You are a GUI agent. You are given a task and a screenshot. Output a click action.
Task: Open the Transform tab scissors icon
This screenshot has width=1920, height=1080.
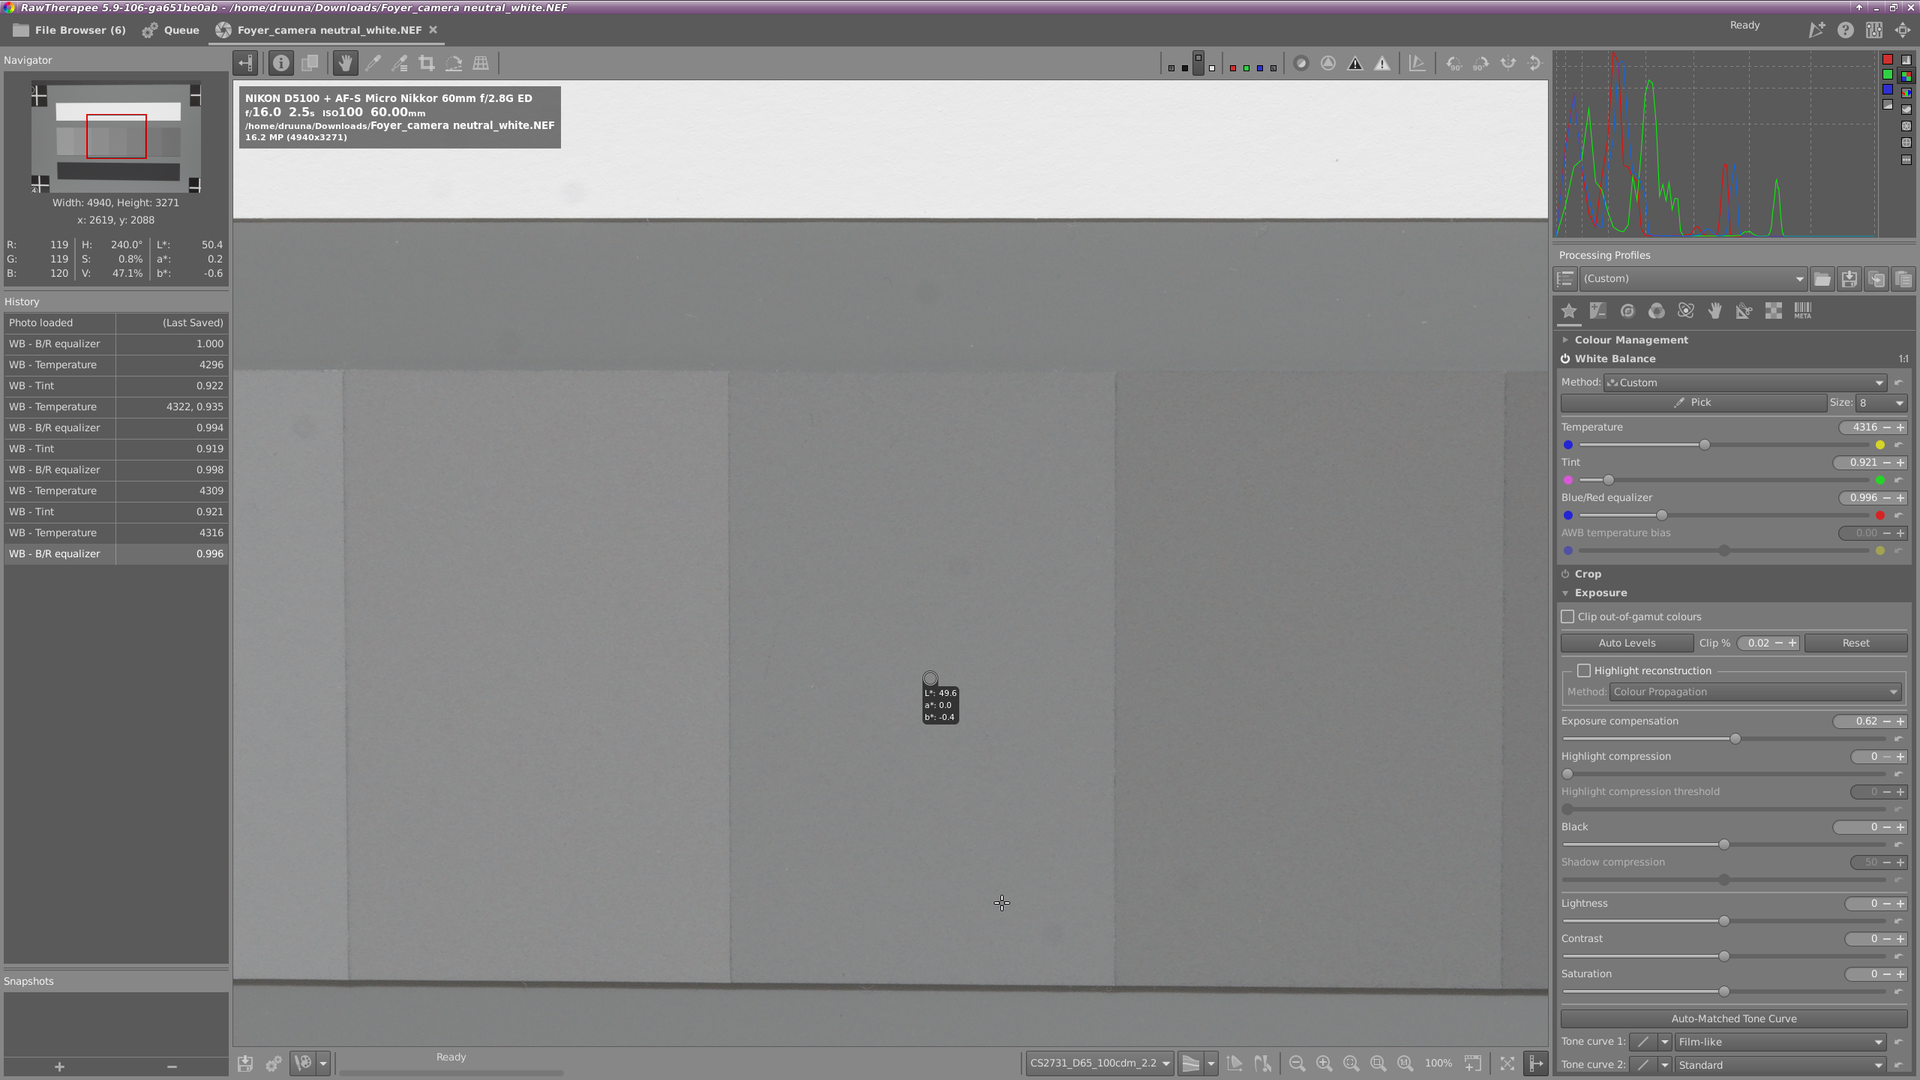click(x=1744, y=311)
